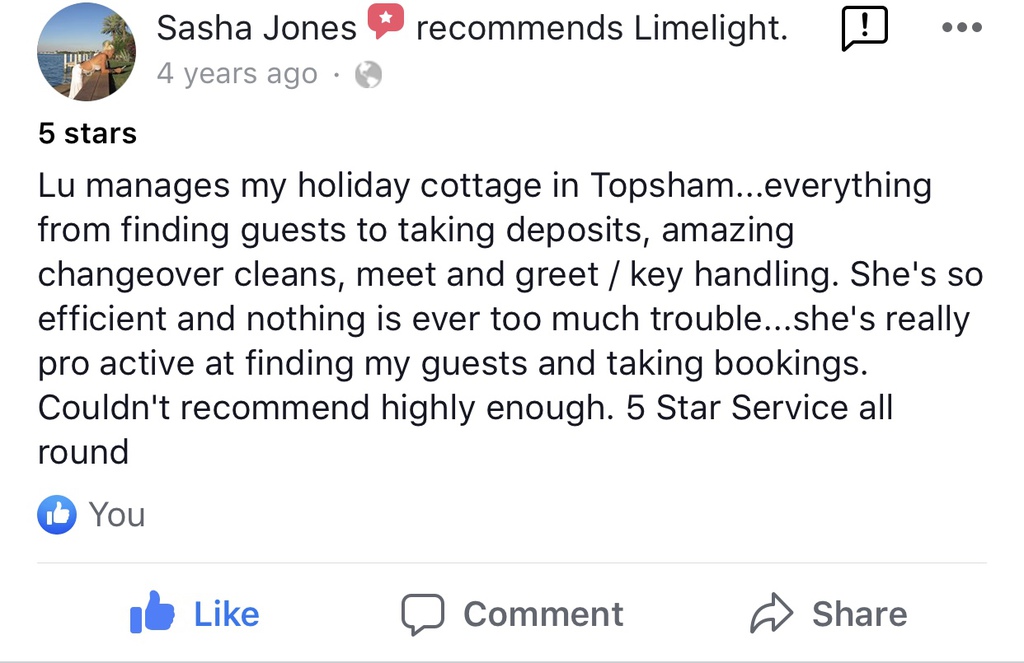
Task: Open the Sasha Jones profile name link
Action: pyautogui.click(x=256, y=28)
